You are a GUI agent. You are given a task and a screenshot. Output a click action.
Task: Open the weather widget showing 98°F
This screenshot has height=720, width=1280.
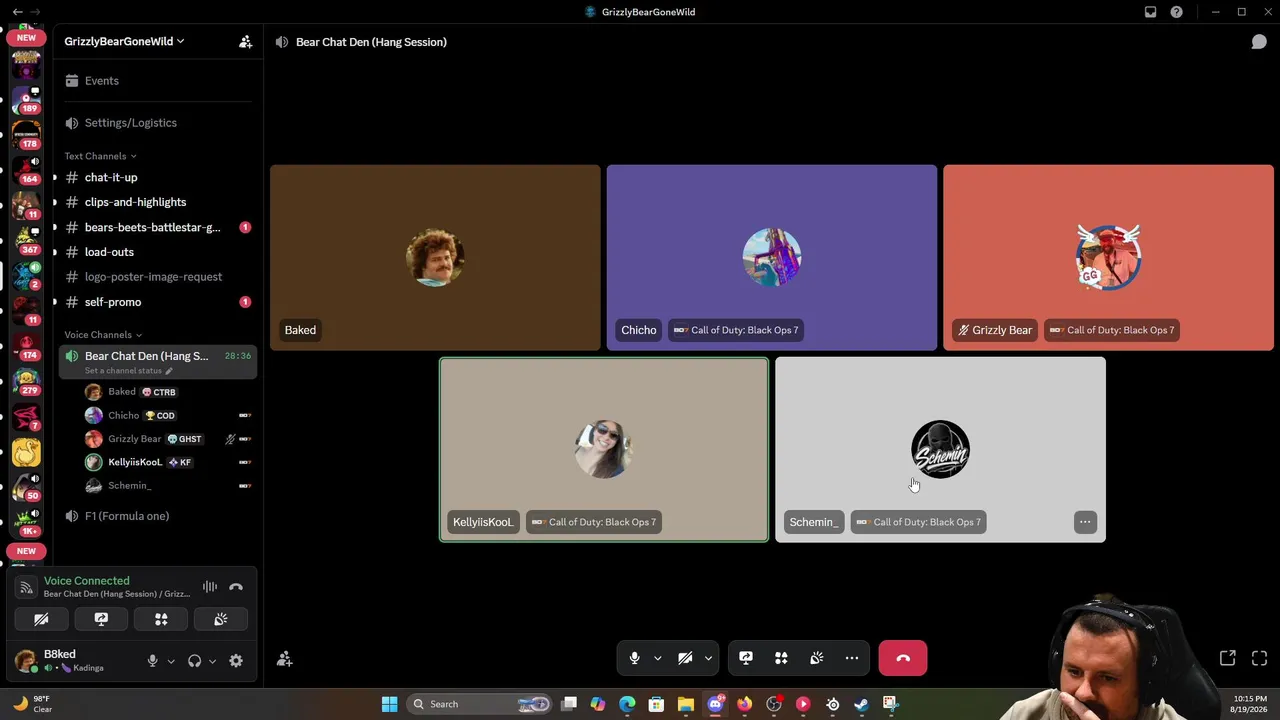pos(32,704)
